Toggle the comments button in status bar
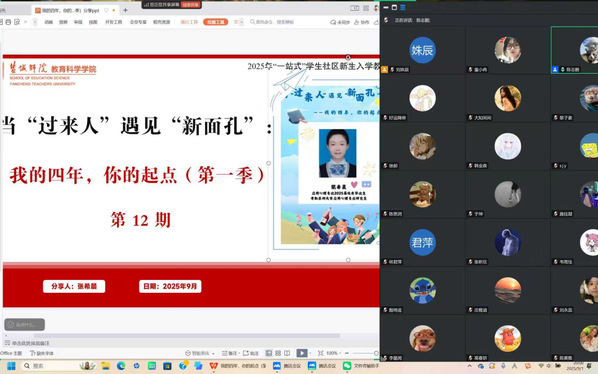Screen dimensions: 598x374 pos(251,353)
